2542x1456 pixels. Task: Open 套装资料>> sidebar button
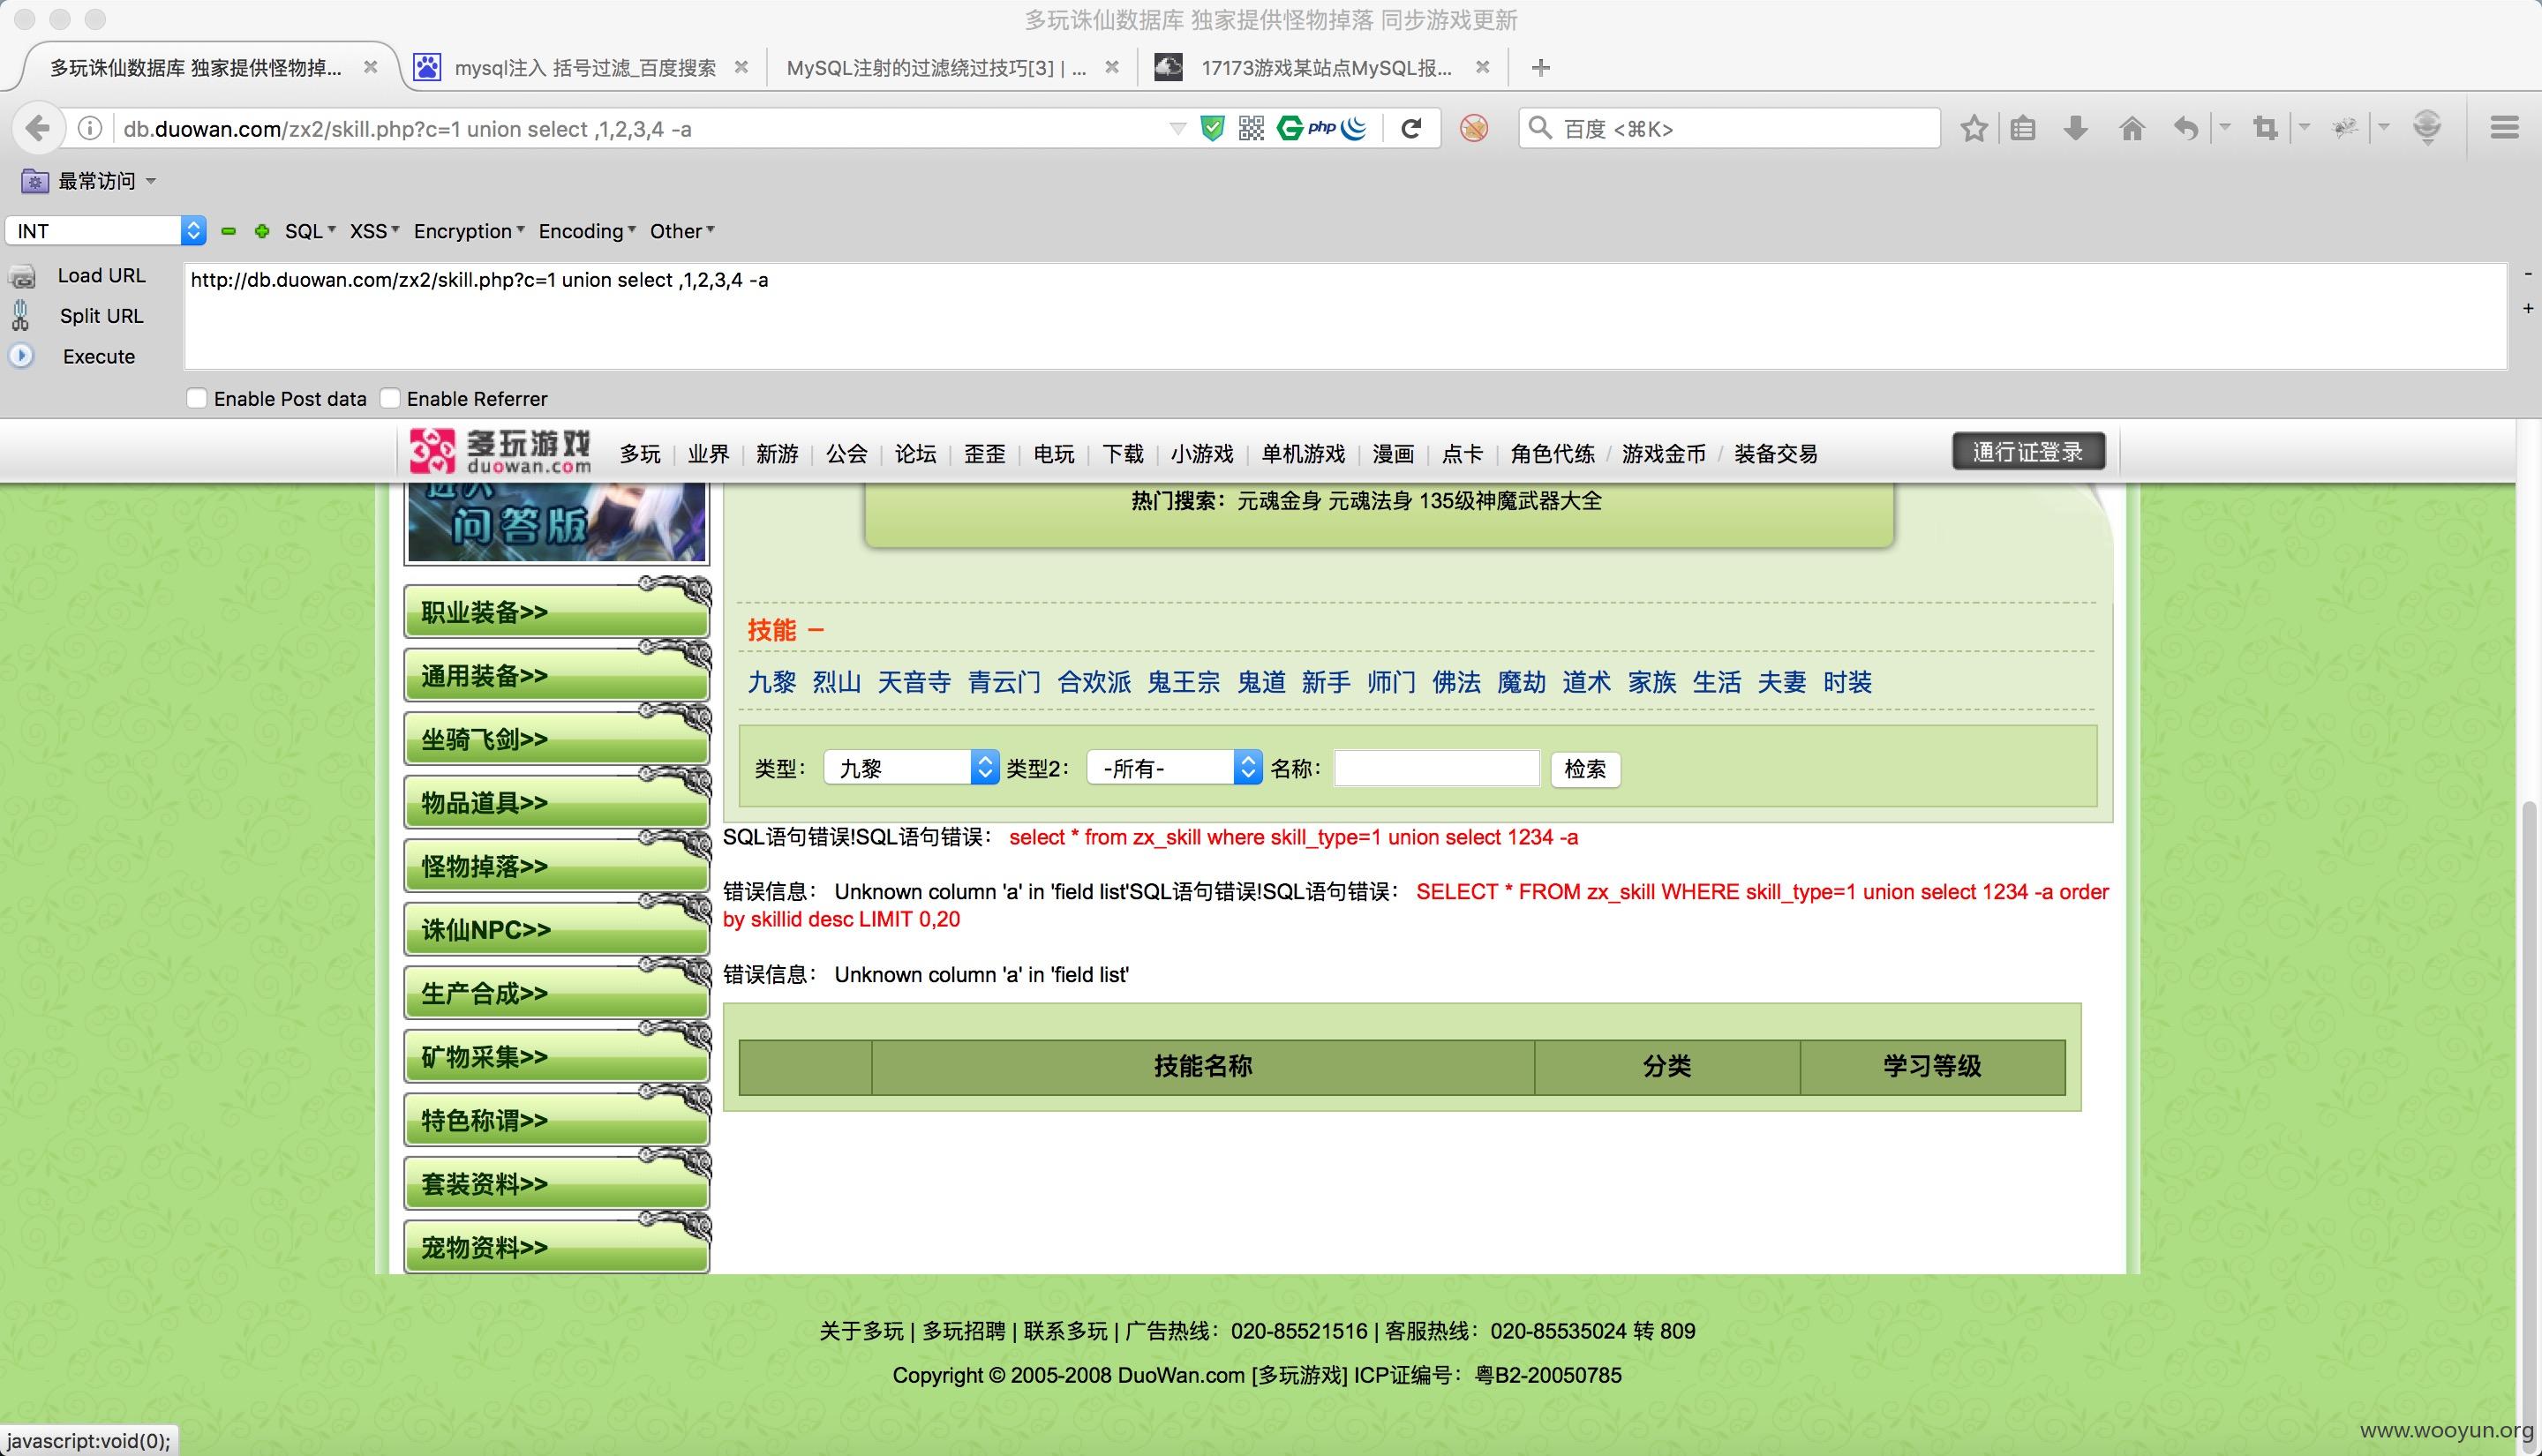click(556, 1183)
